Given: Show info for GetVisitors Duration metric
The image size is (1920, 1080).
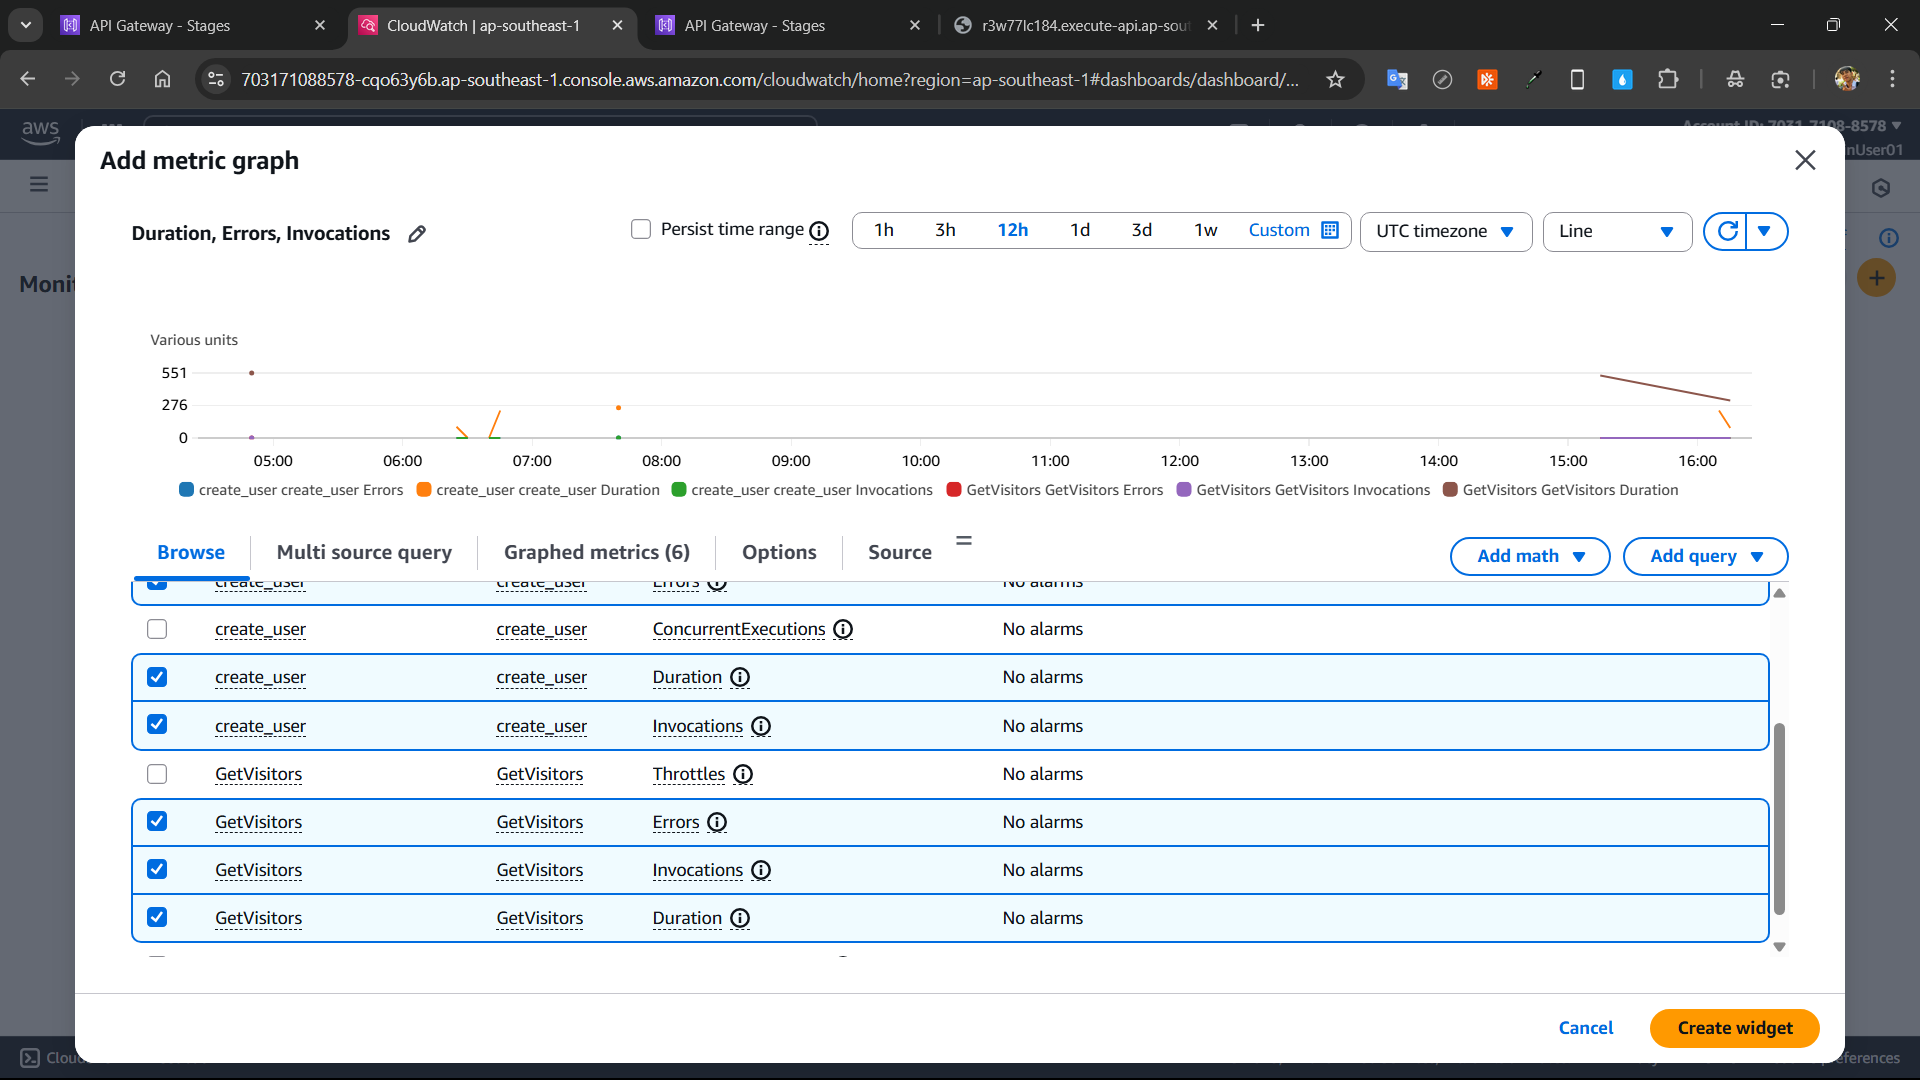Looking at the screenshot, I should pyautogui.click(x=740, y=918).
